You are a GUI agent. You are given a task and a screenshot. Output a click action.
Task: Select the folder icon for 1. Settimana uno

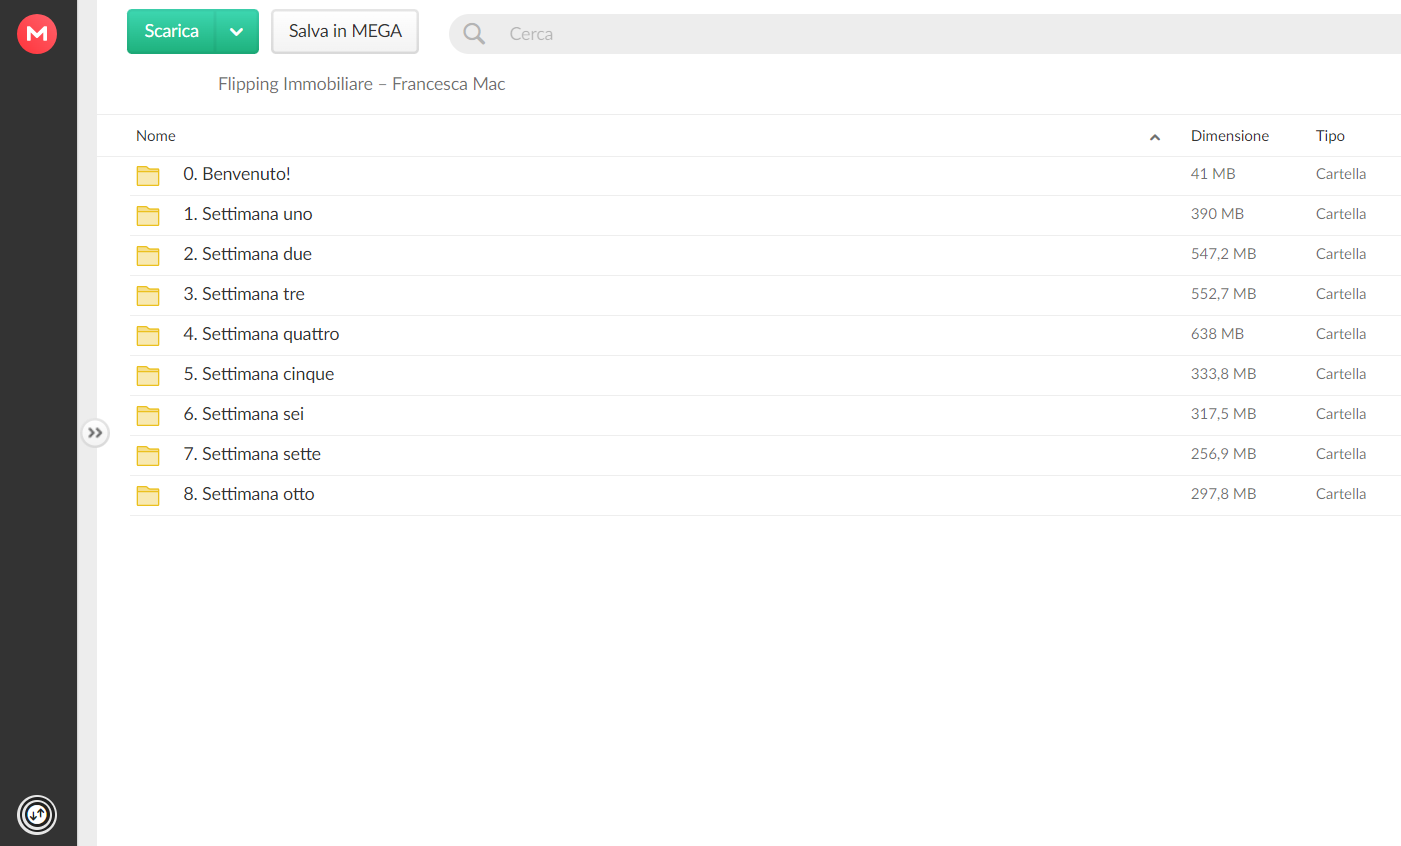(148, 215)
